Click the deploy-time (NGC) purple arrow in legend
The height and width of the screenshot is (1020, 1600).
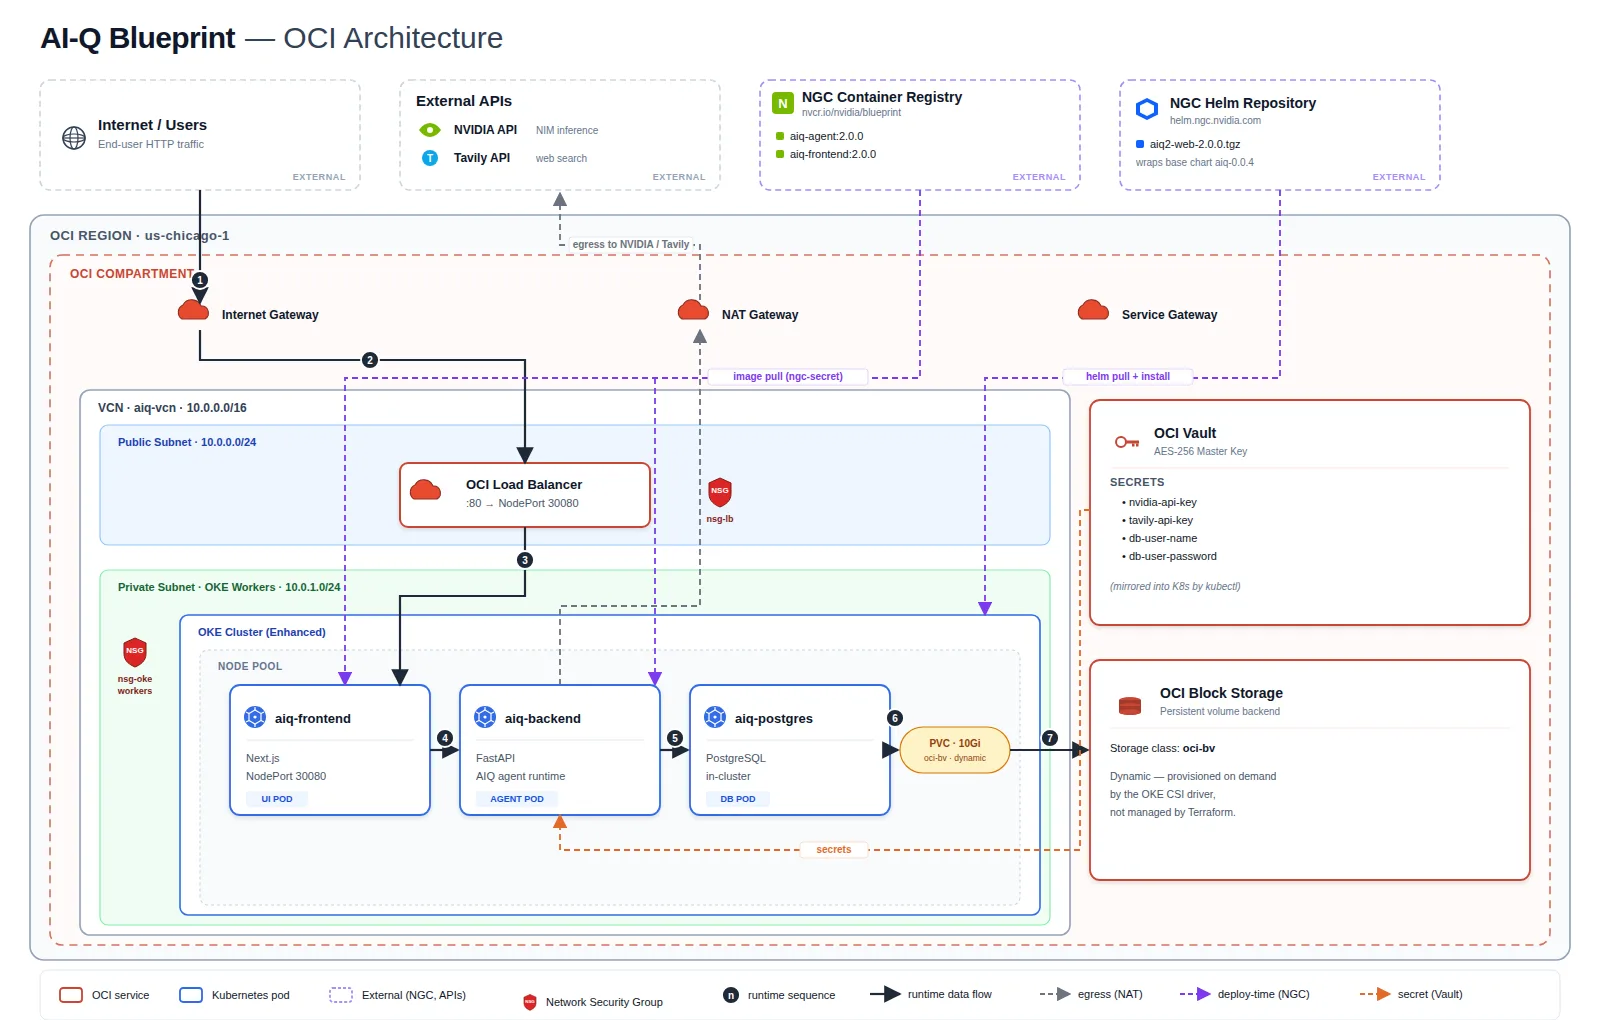(1195, 994)
